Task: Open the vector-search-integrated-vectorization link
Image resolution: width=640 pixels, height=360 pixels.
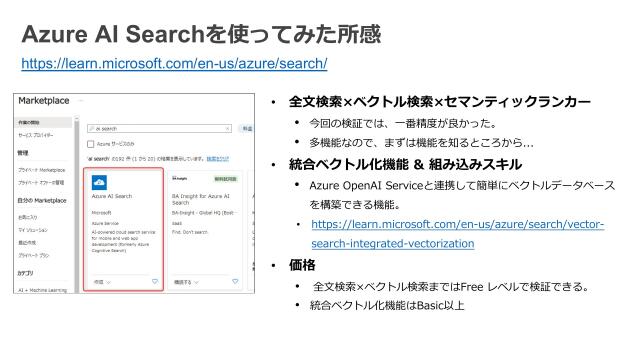Action: (457, 234)
